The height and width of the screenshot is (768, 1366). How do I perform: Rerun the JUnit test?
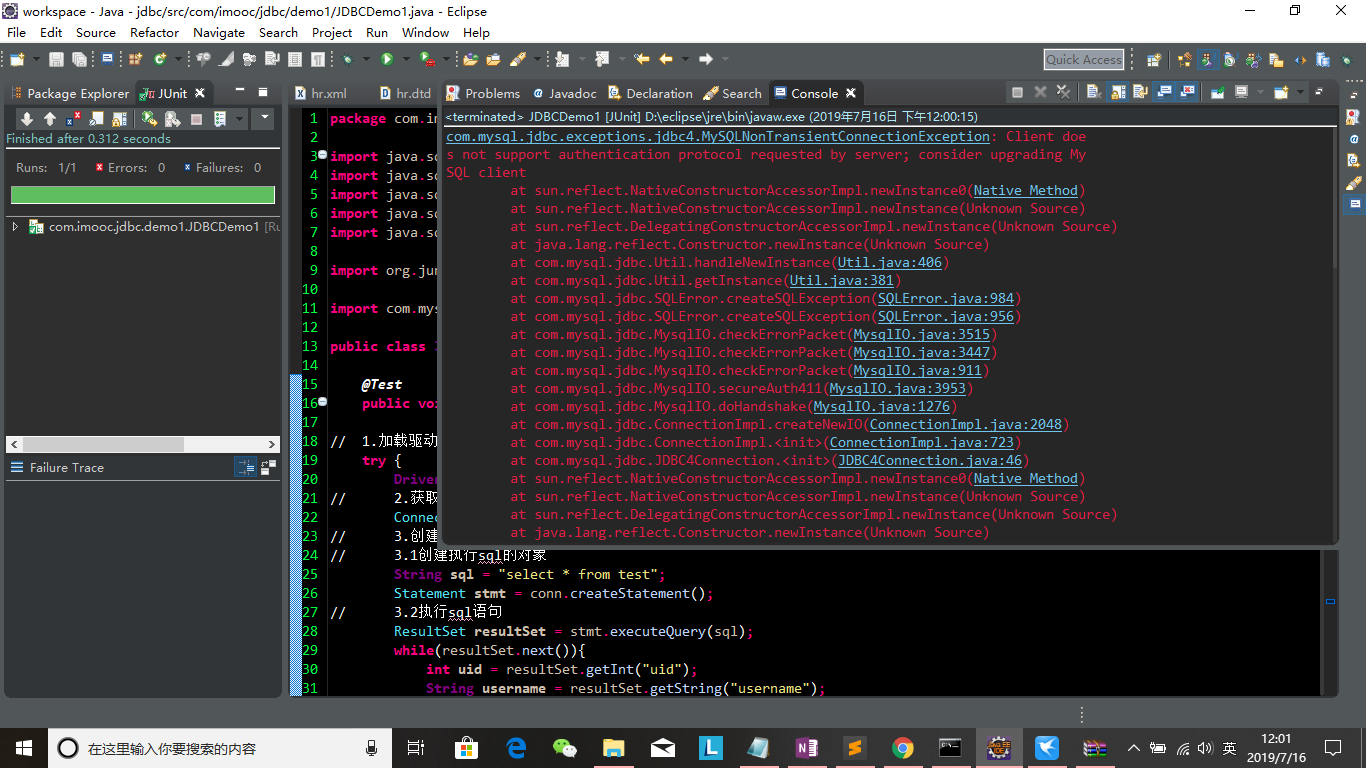point(148,119)
